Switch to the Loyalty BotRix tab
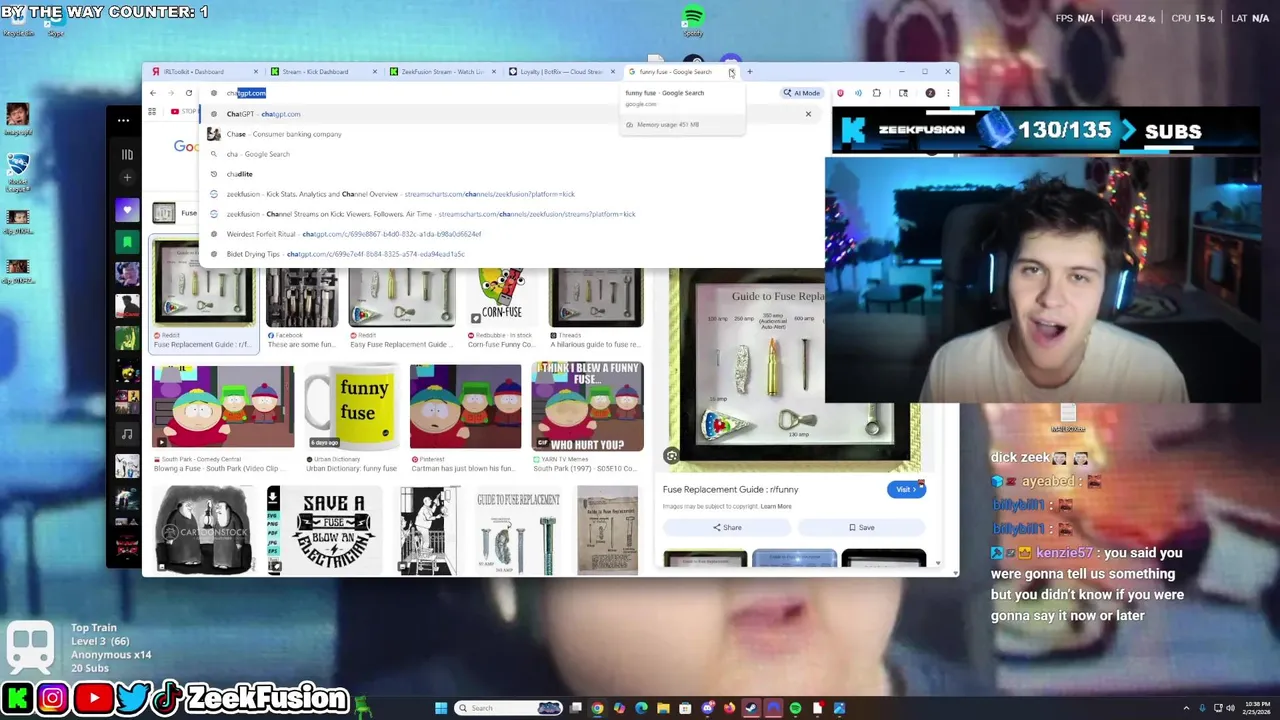 pyautogui.click(x=561, y=72)
